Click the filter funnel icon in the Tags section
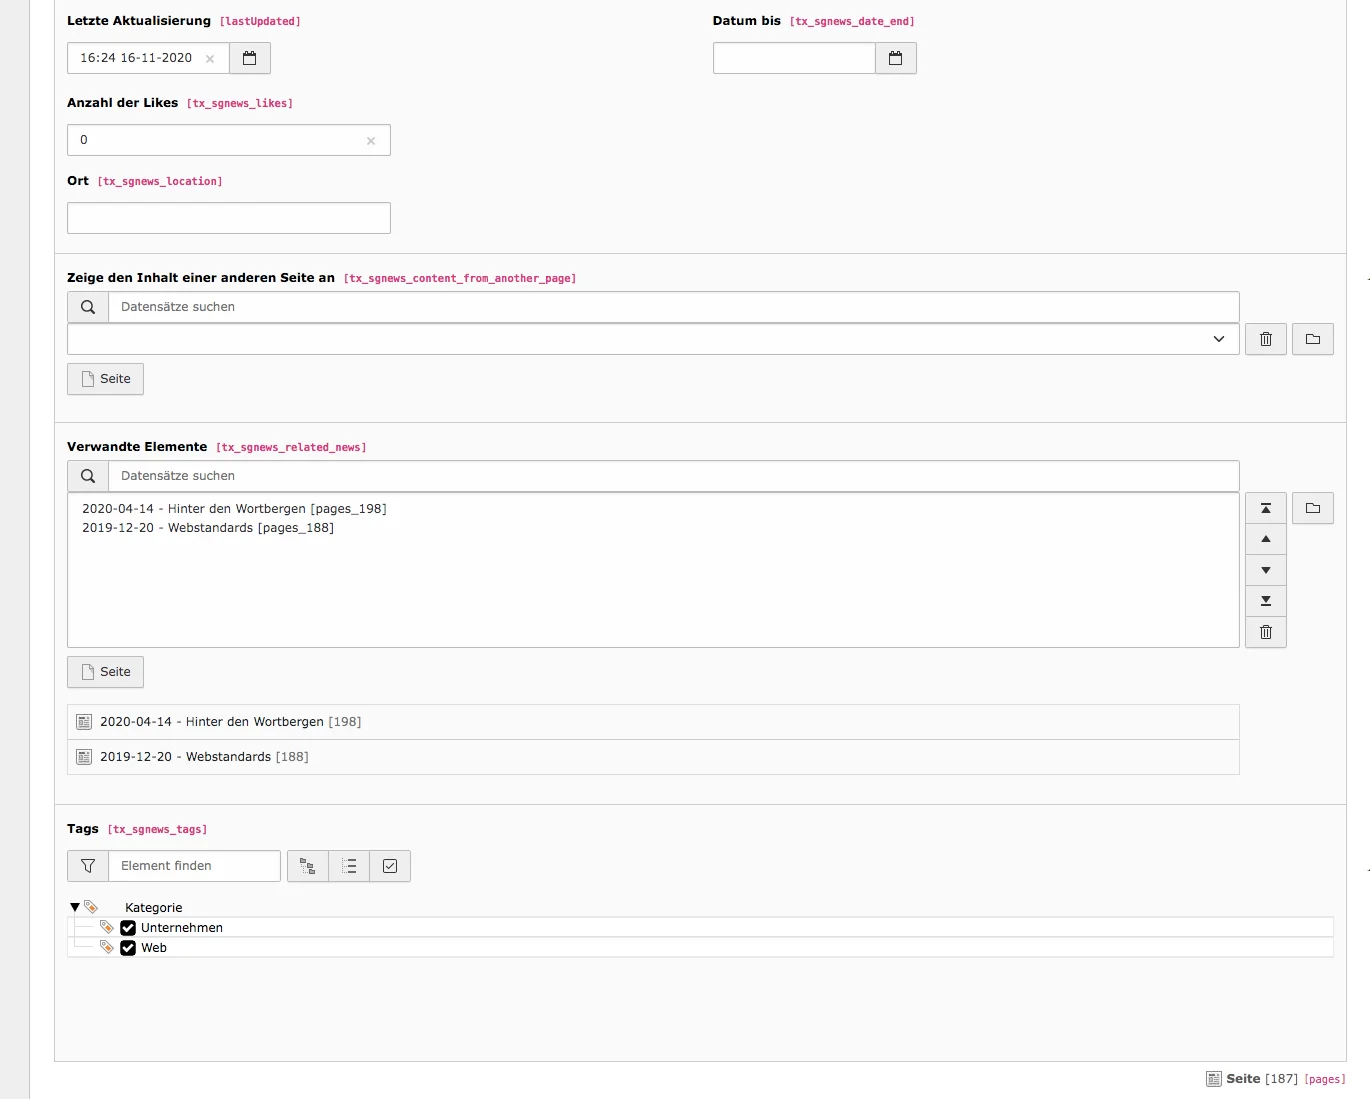 tap(87, 866)
